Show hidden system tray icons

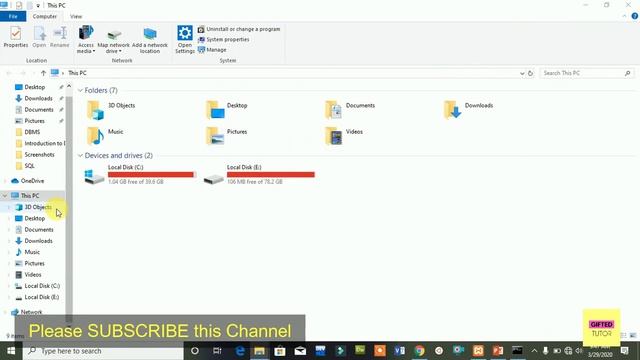[x=534, y=351]
